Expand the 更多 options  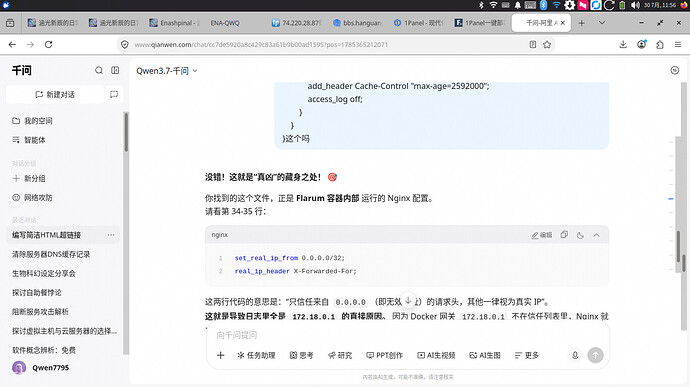[527, 355]
